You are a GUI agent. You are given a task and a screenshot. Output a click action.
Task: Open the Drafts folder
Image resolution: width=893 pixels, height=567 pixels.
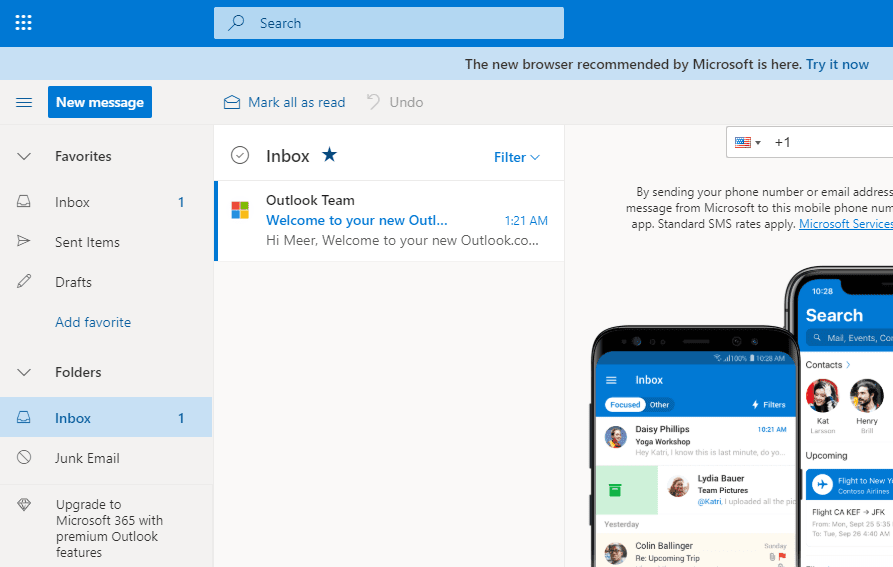click(106, 282)
